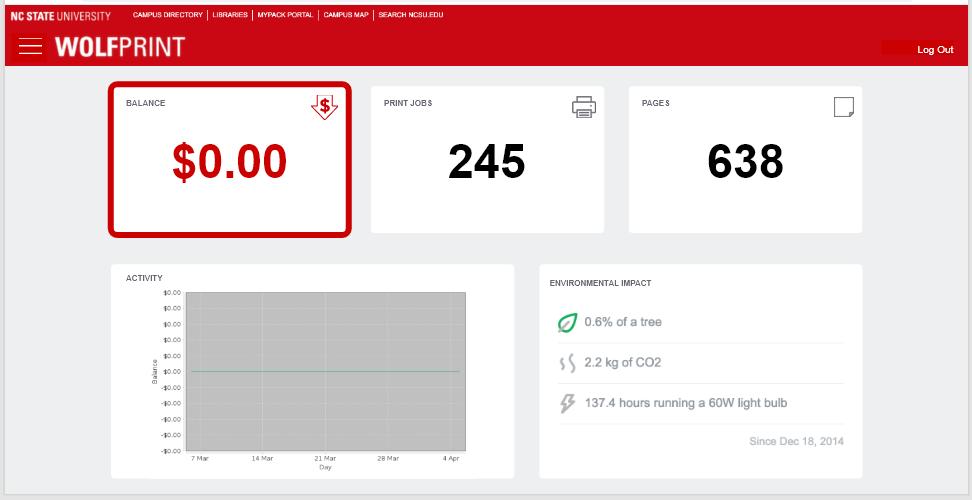Click '2.2 kg of CO2' text
The width and height of the screenshot is (972, 500).
[623, 363]
